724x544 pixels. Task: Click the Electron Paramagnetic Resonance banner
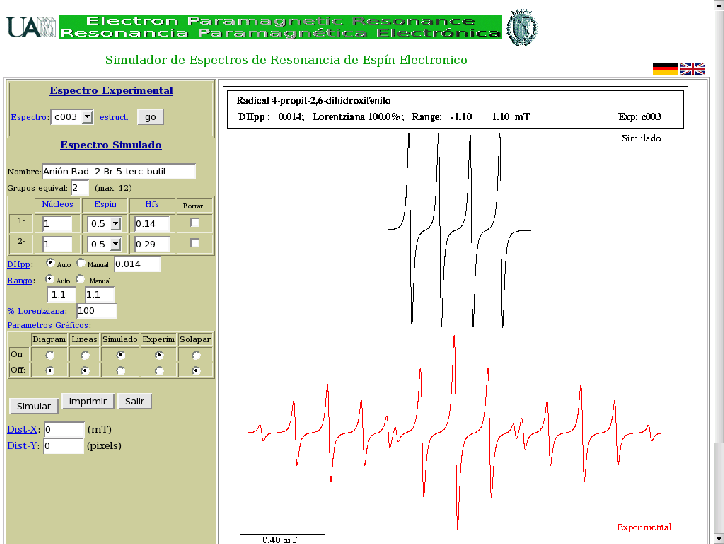[280, 27]
